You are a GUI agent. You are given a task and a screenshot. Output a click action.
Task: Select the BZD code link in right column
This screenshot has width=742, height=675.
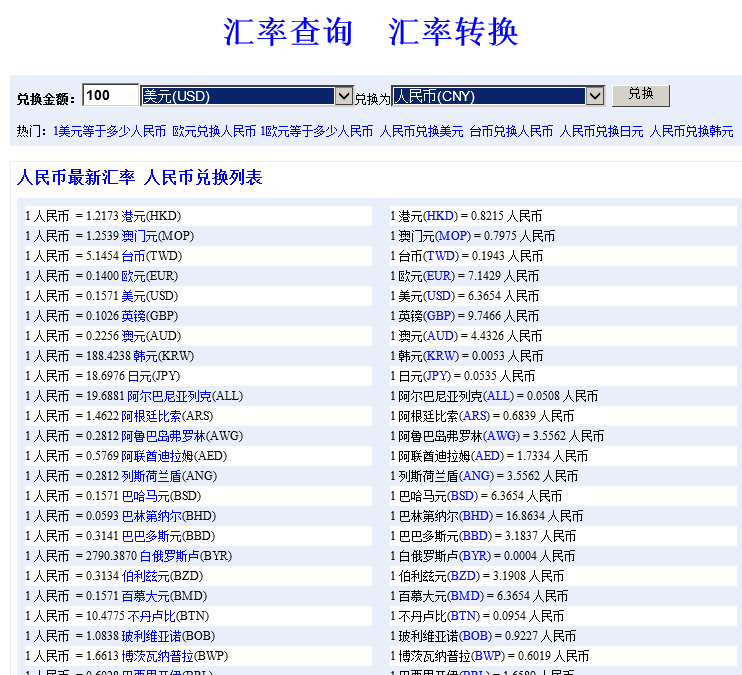[463, 576]
